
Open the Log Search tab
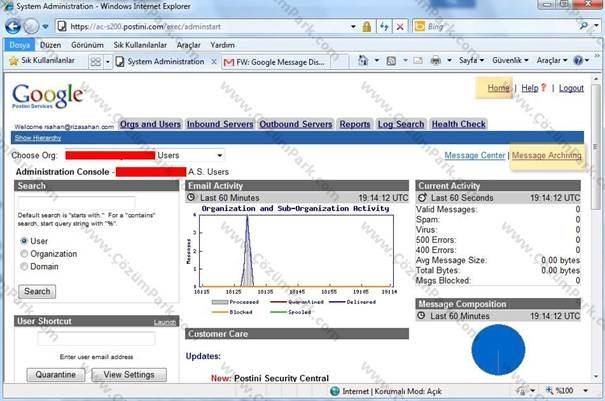point(401,124)
